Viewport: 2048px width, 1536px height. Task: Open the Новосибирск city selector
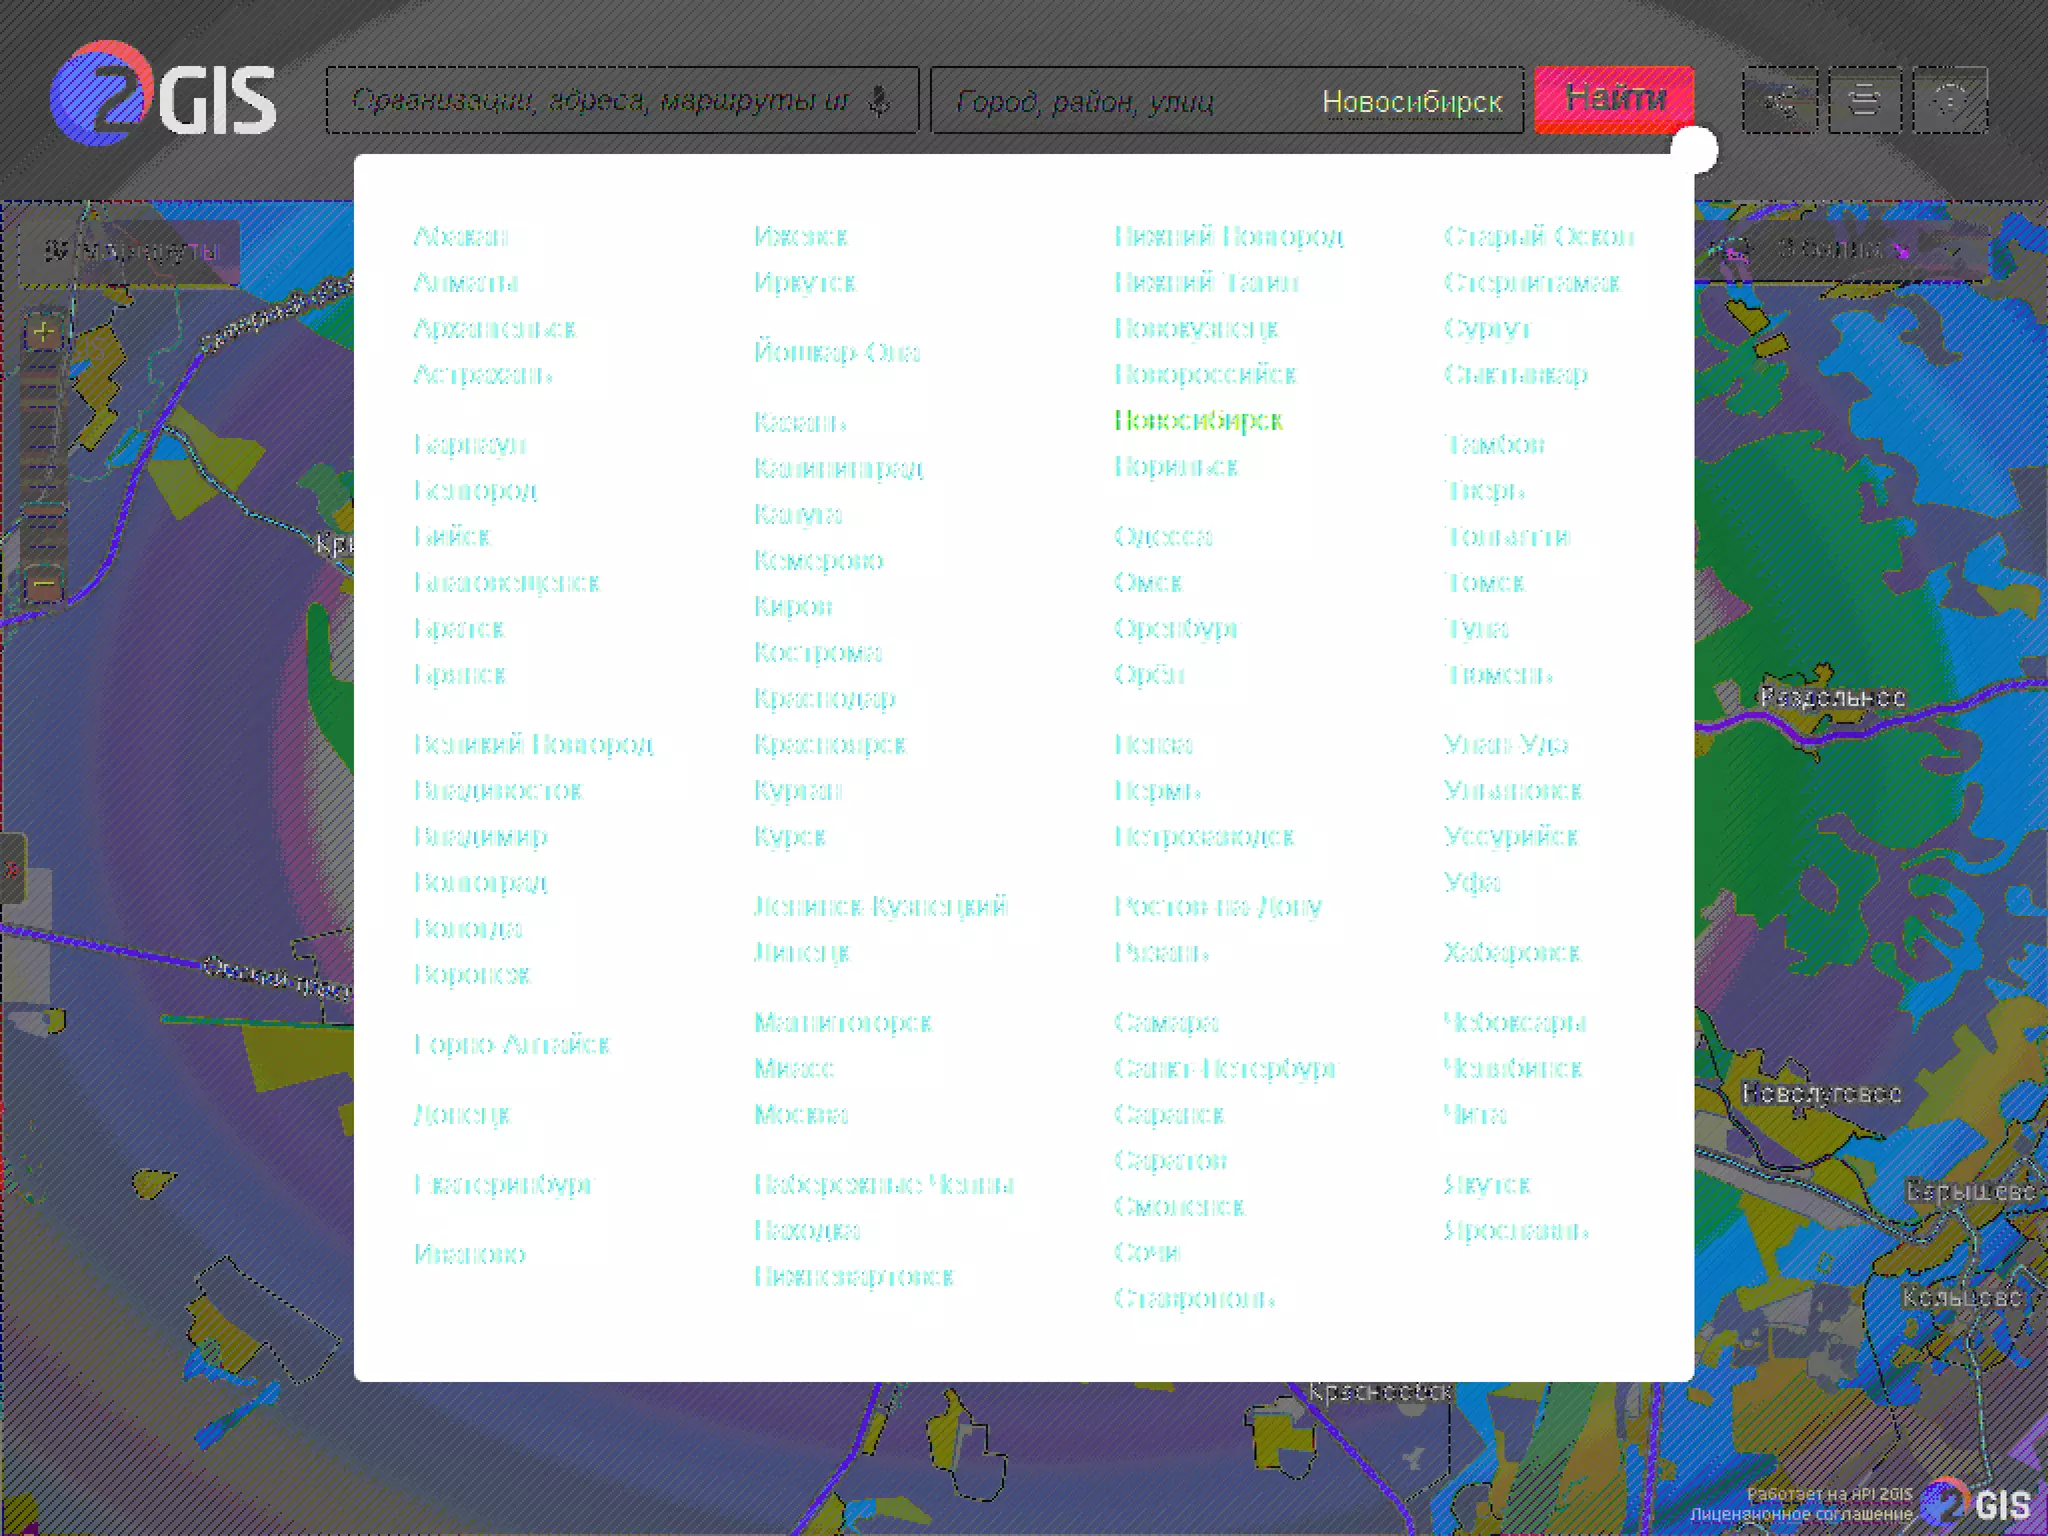1411,102
